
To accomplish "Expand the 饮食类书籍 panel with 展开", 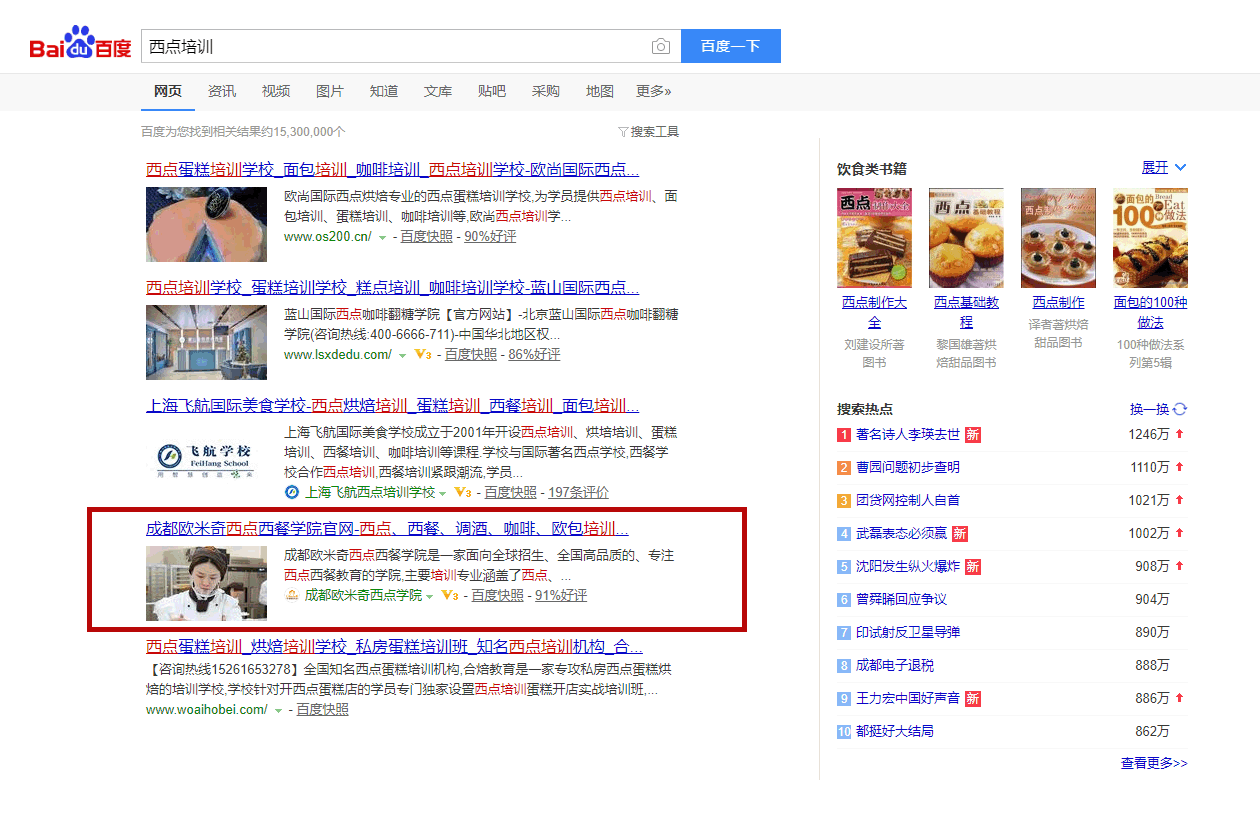I will click(1164, 167).
